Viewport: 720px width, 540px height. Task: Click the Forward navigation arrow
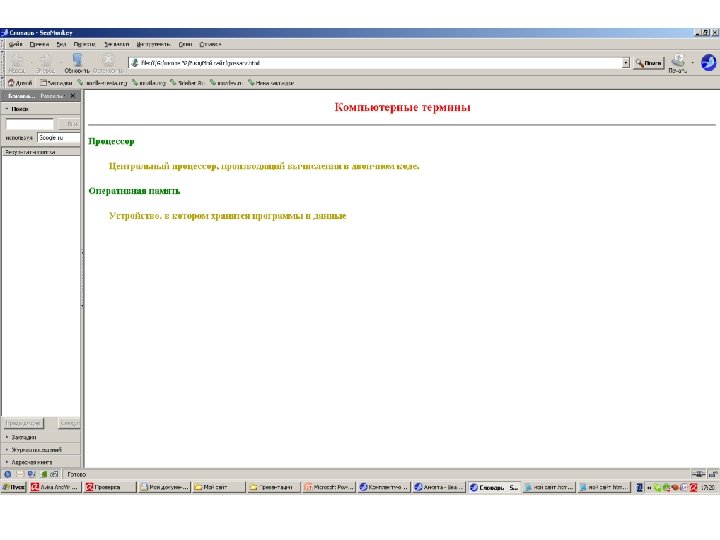tap(45, 63)
